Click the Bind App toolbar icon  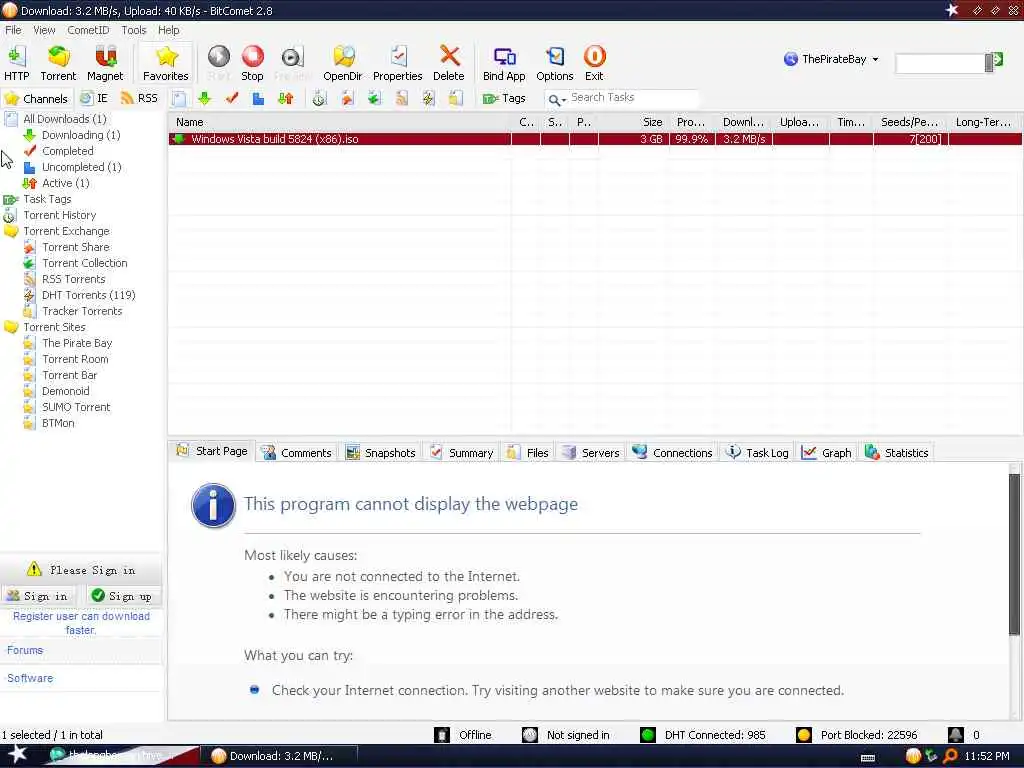pyautogui.click(x=504, y=63)
